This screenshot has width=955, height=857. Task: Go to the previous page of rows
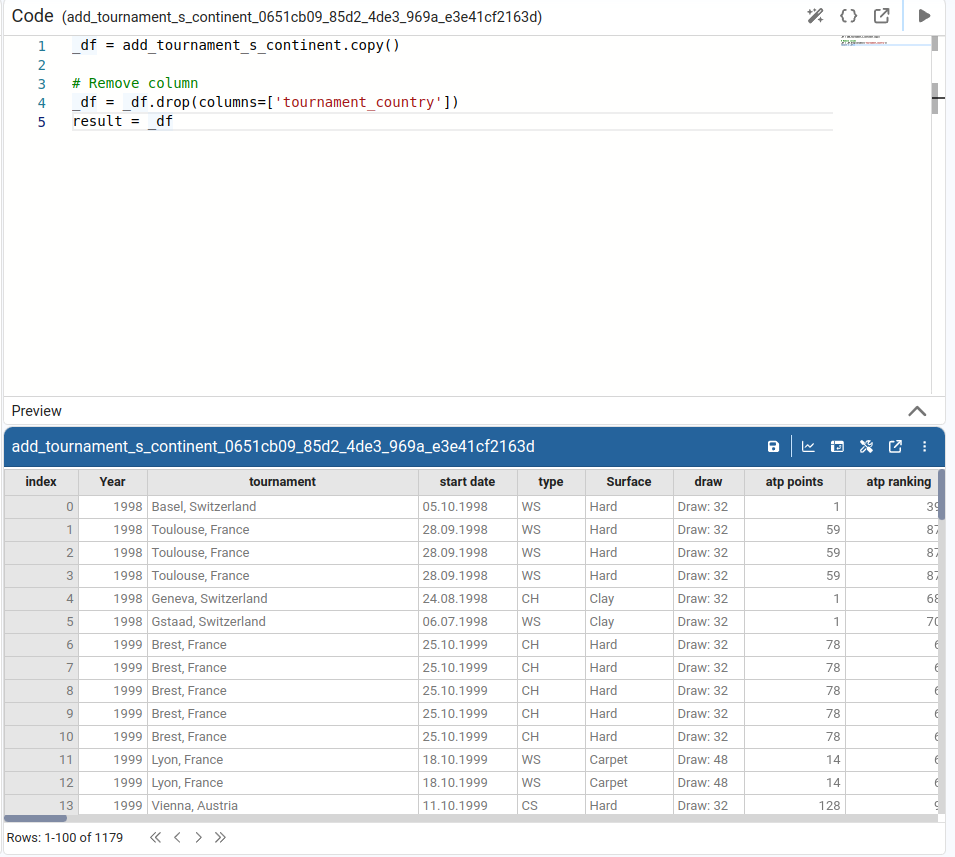click(x=177, y=837)
